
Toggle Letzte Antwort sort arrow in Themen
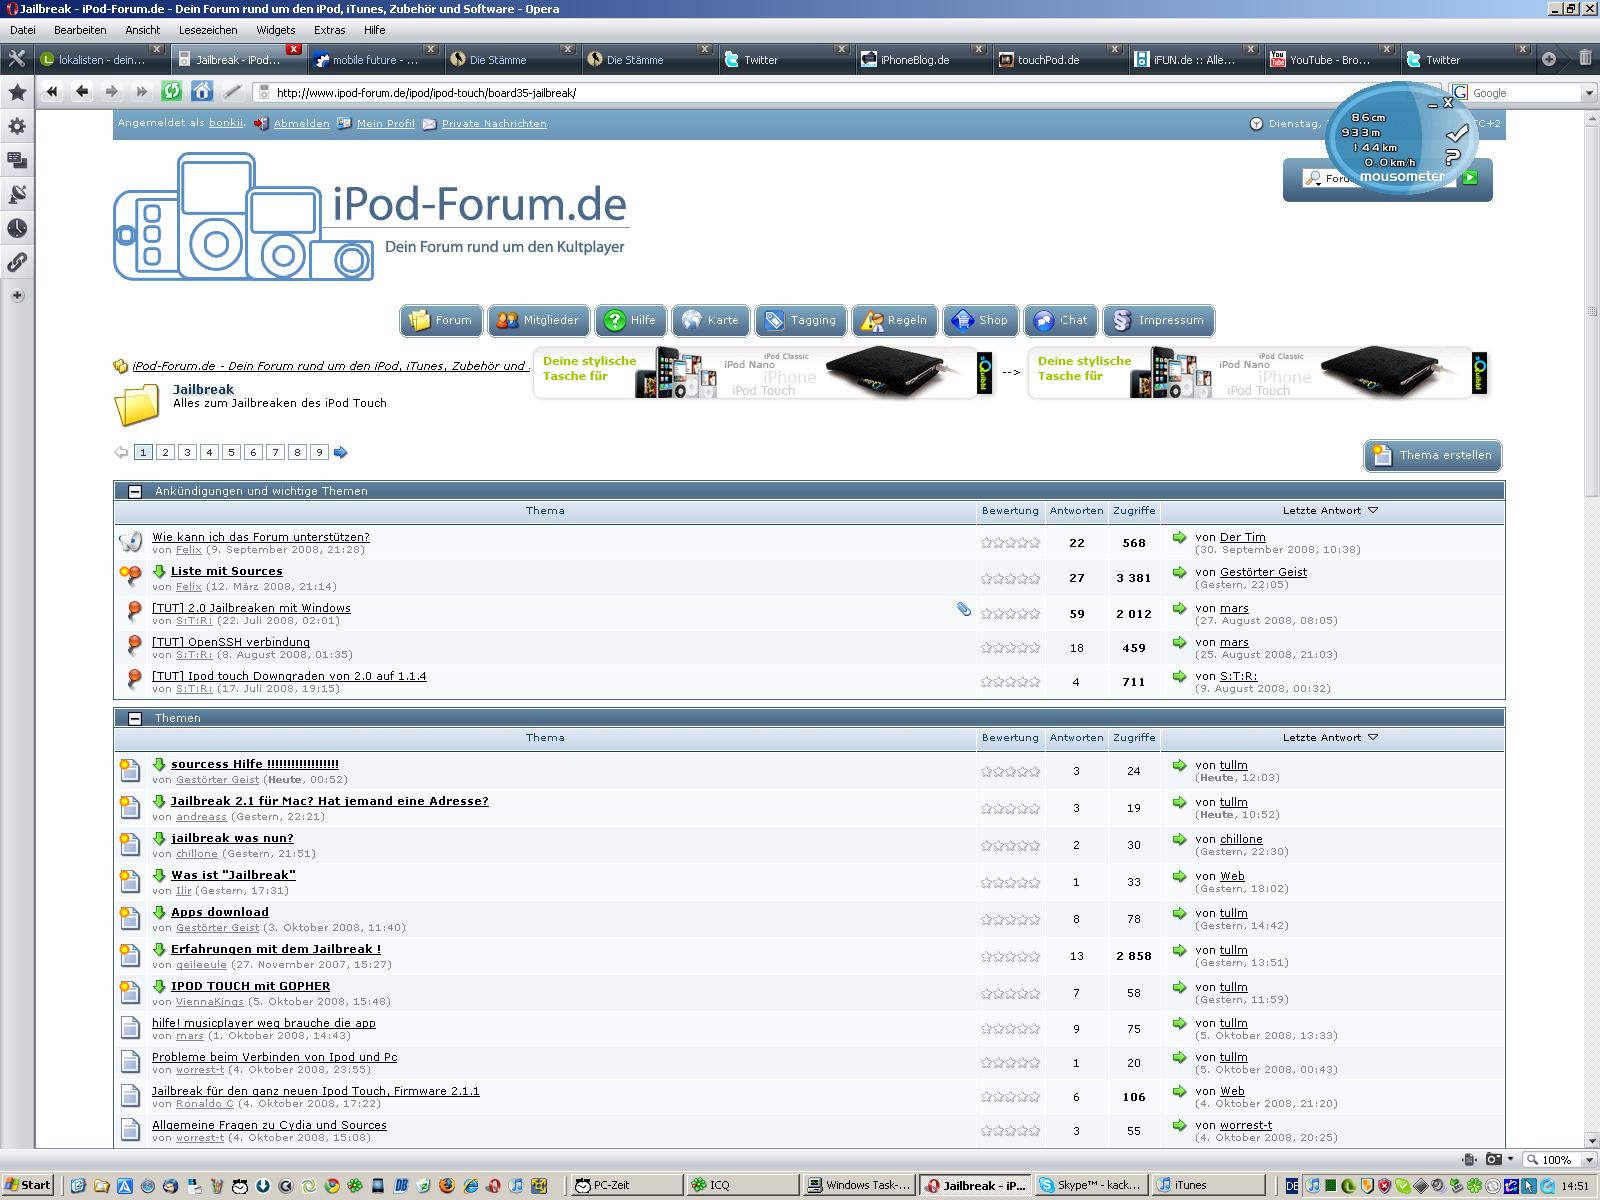click(x=1373, y=737)
